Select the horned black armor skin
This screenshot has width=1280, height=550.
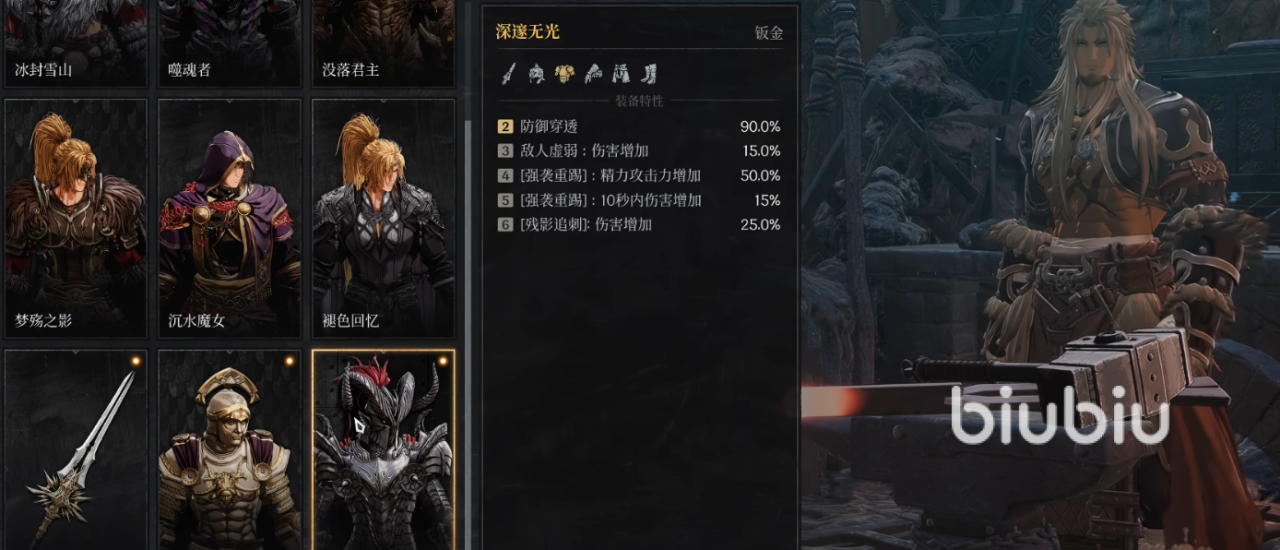point(383,449)
